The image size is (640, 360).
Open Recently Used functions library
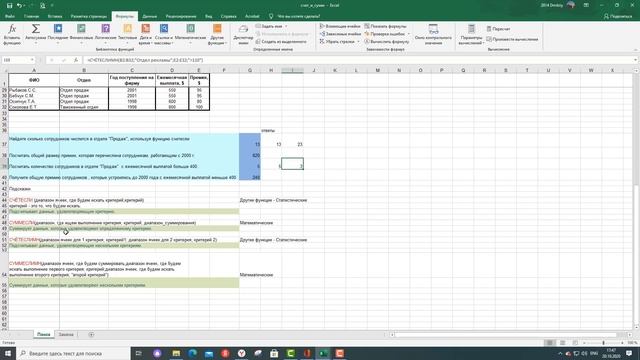click(x=58, y=34)
